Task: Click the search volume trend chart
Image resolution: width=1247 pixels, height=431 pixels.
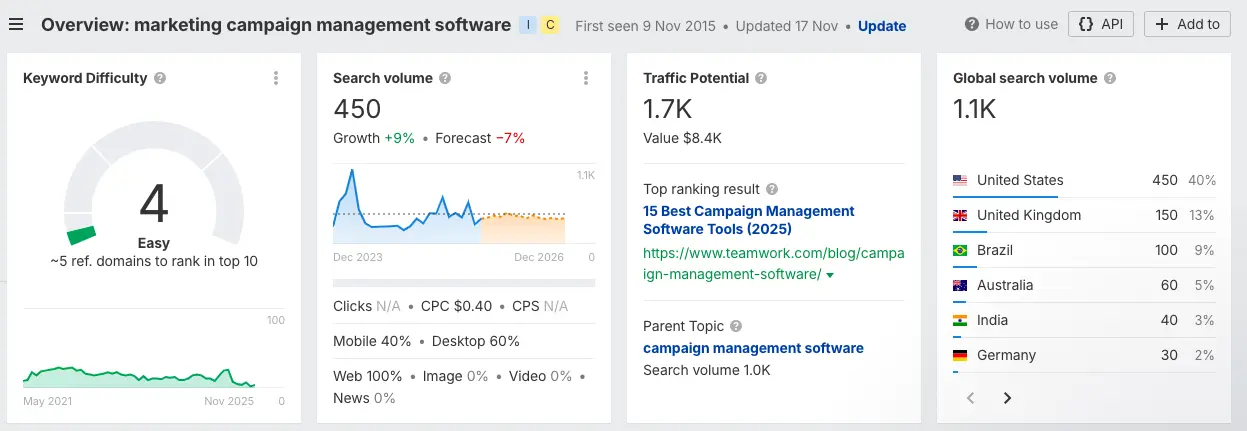Action: [449, 207]
